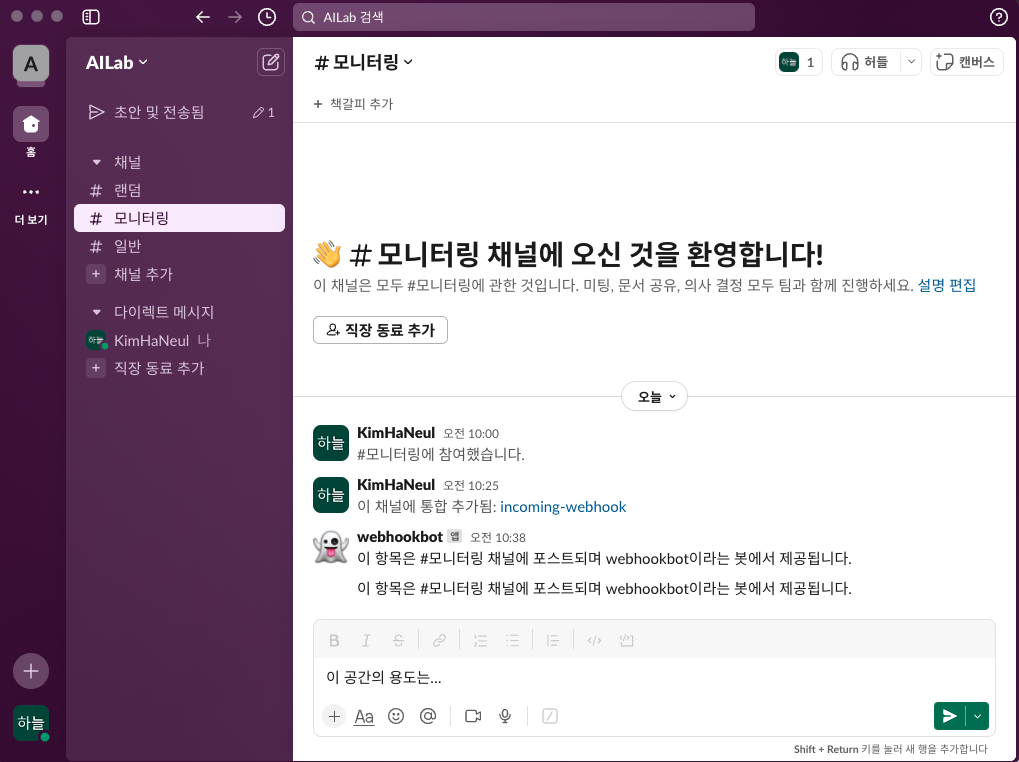Open help question mark icon

pyautogui.click(x=998, y=17)
